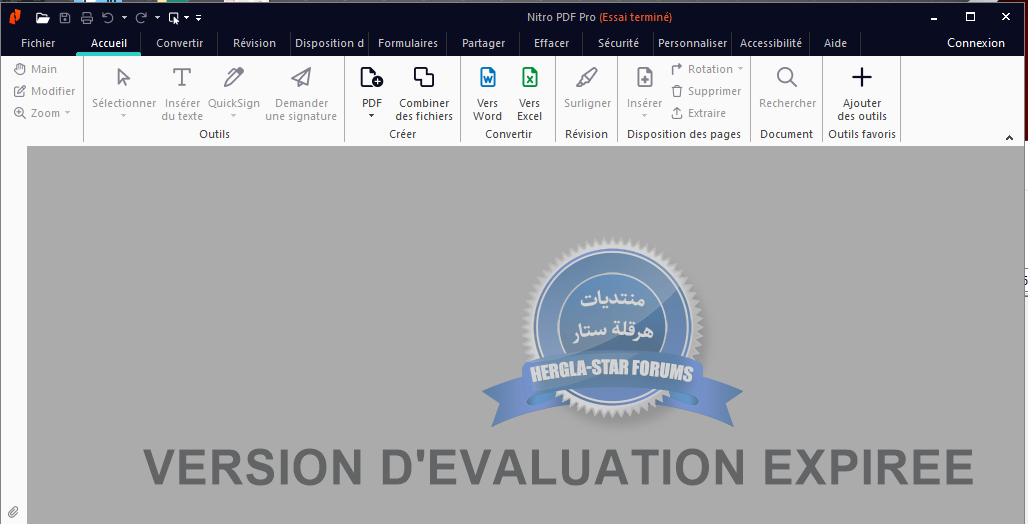1028x524 pixels.
Task: Convert with Vers Excel
Action: point(529,93)
